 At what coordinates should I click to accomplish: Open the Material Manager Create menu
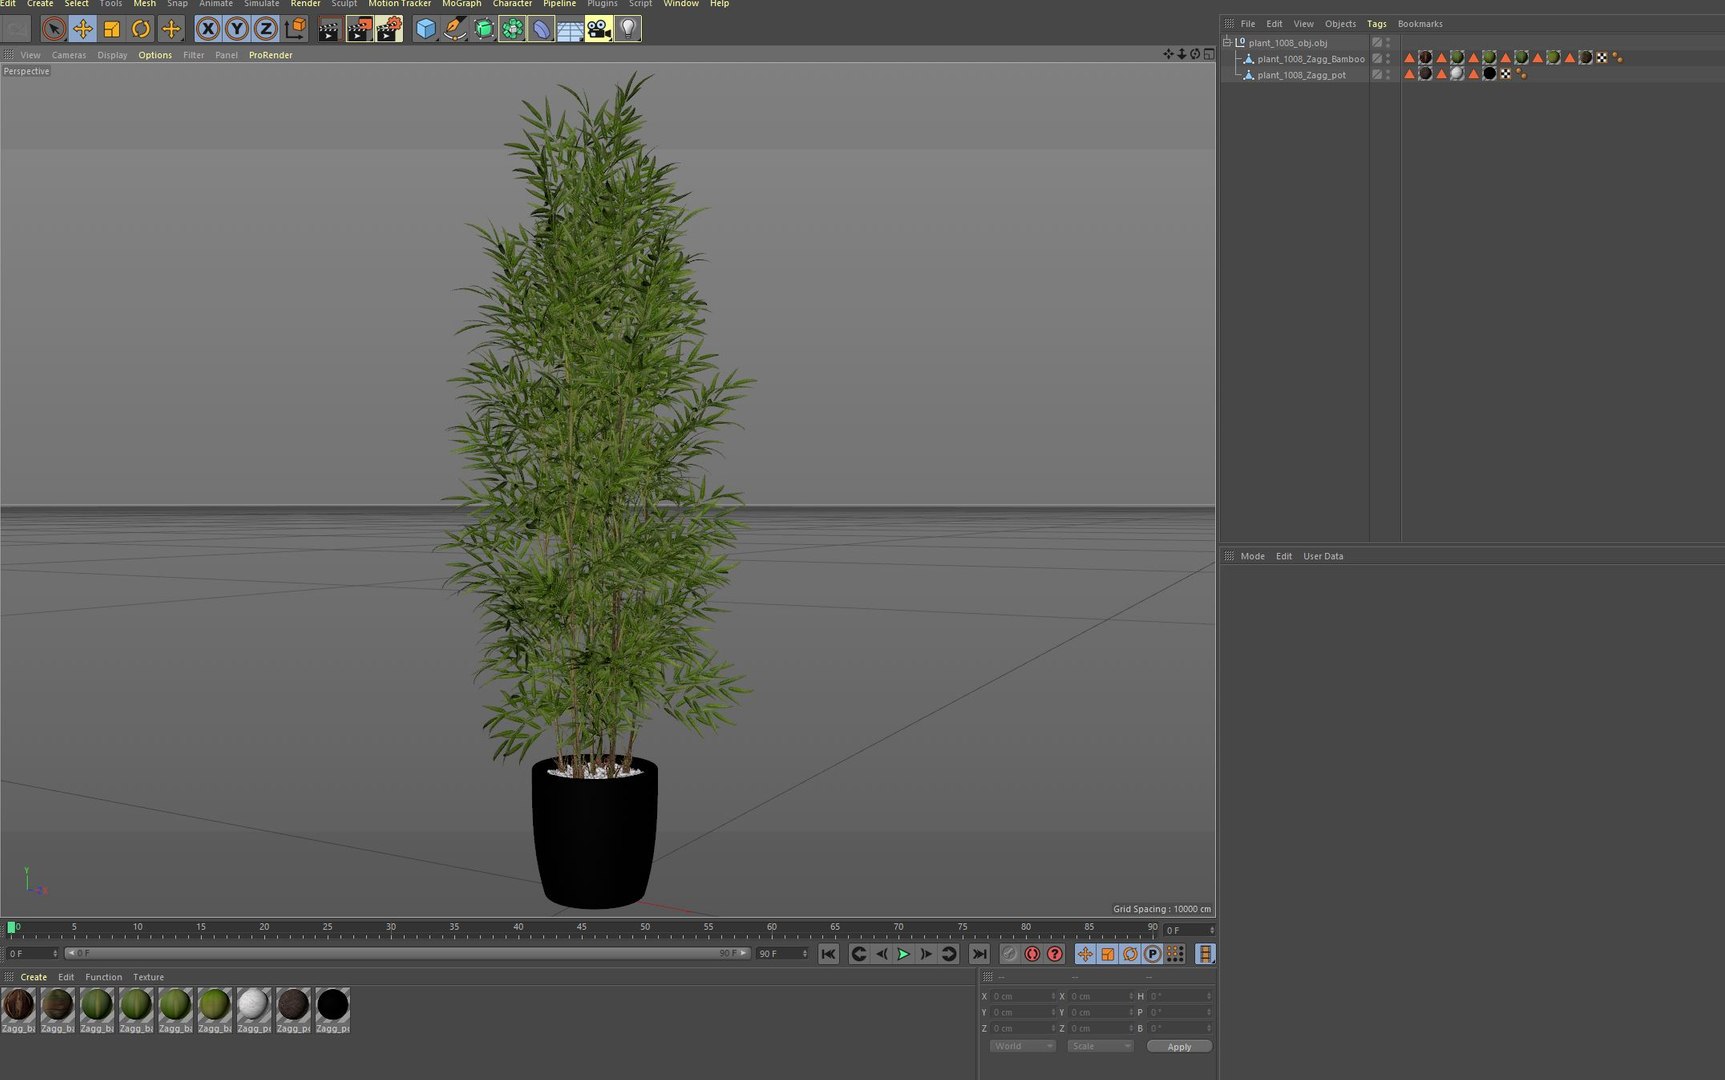point(34,977)
